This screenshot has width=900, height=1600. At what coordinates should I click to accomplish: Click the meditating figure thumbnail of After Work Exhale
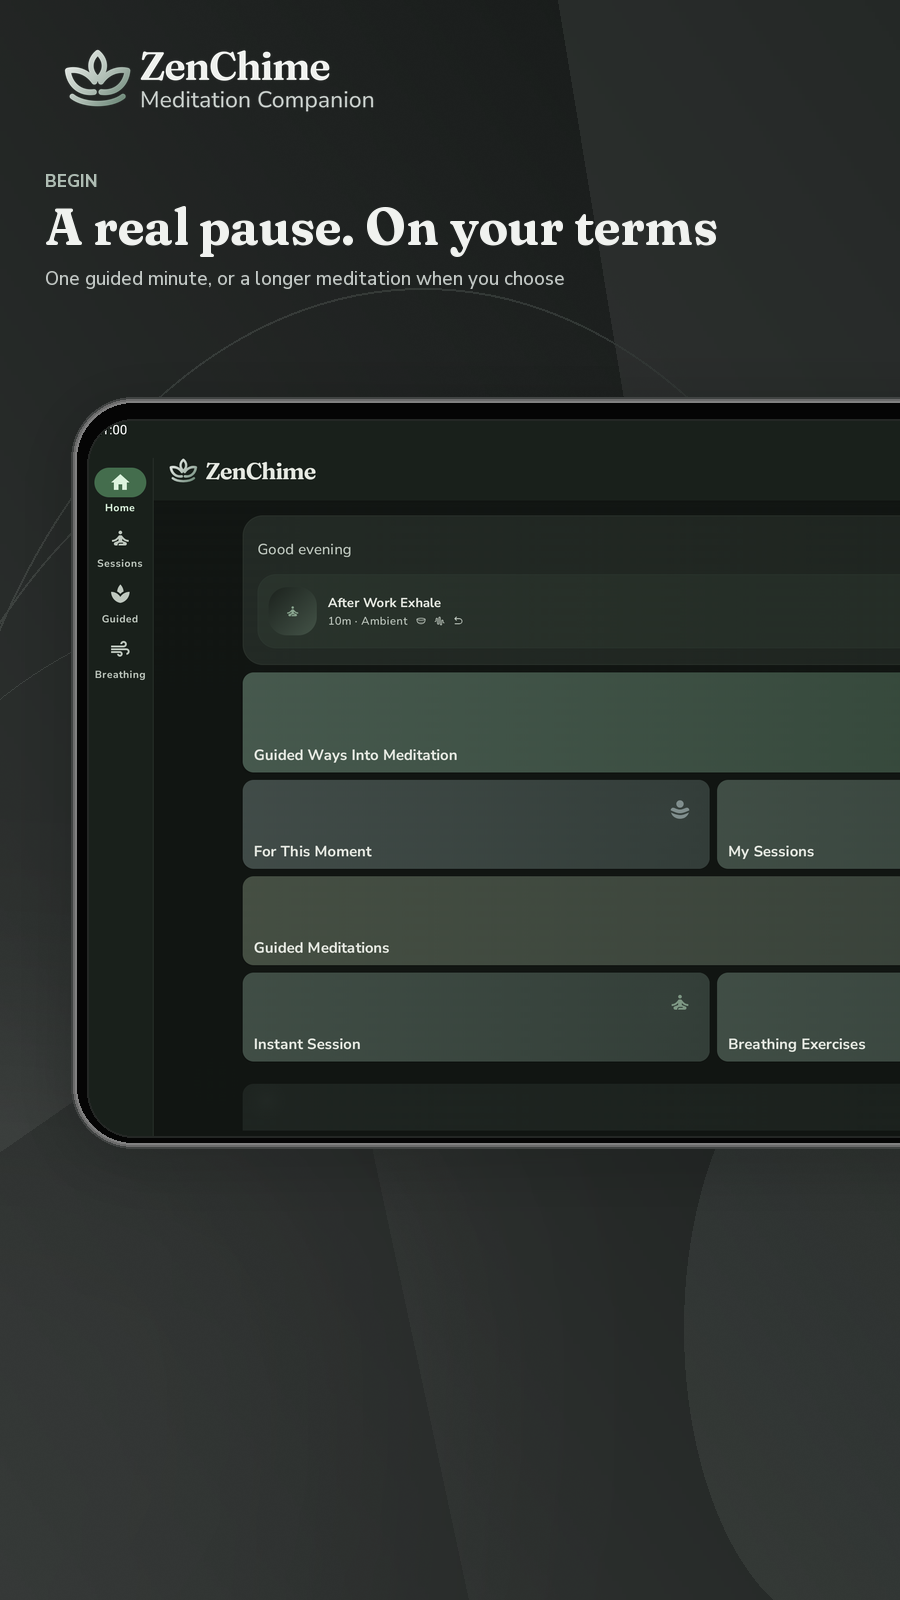point(293,611)
